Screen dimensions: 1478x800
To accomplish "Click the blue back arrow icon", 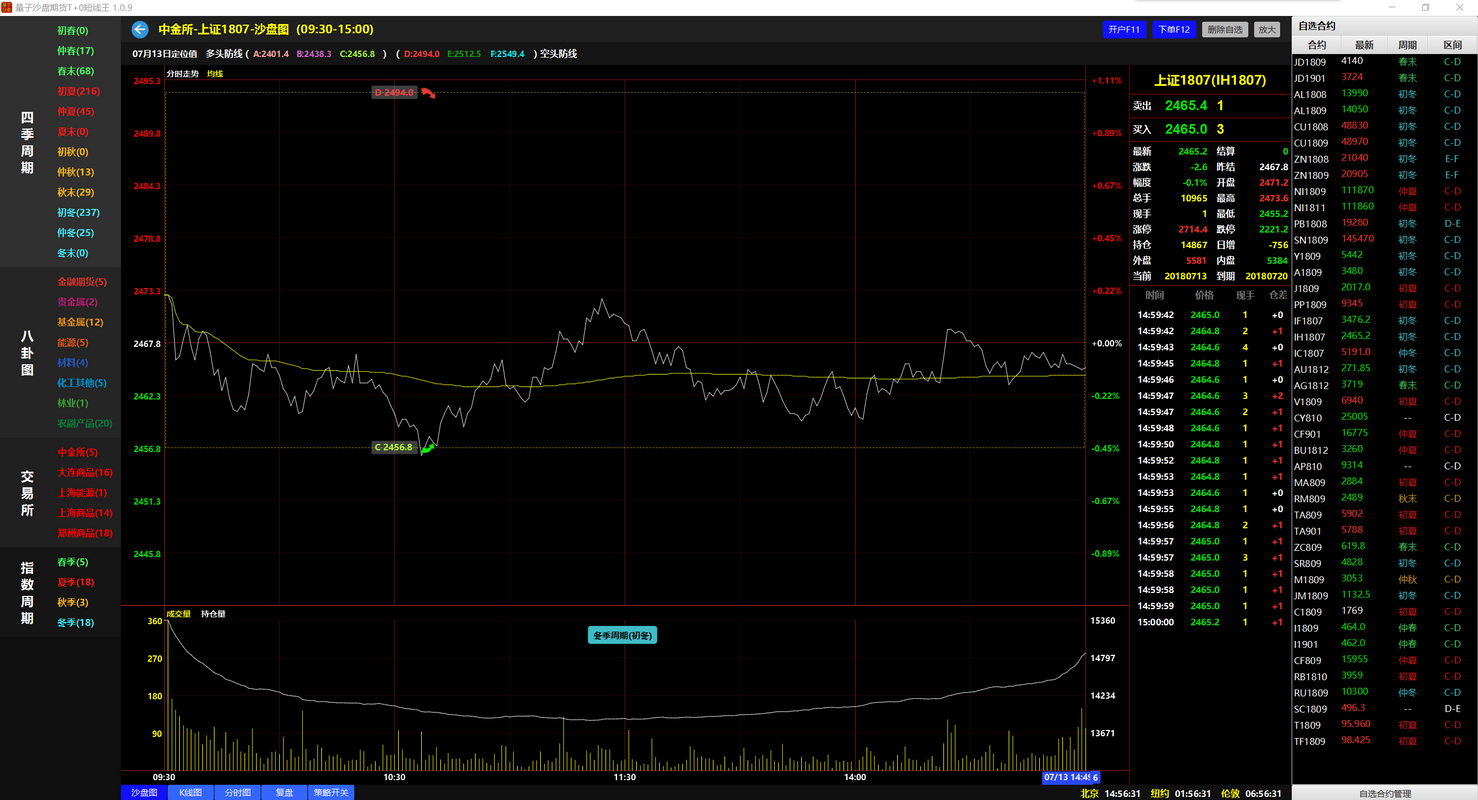I will (x=140, y=30).
